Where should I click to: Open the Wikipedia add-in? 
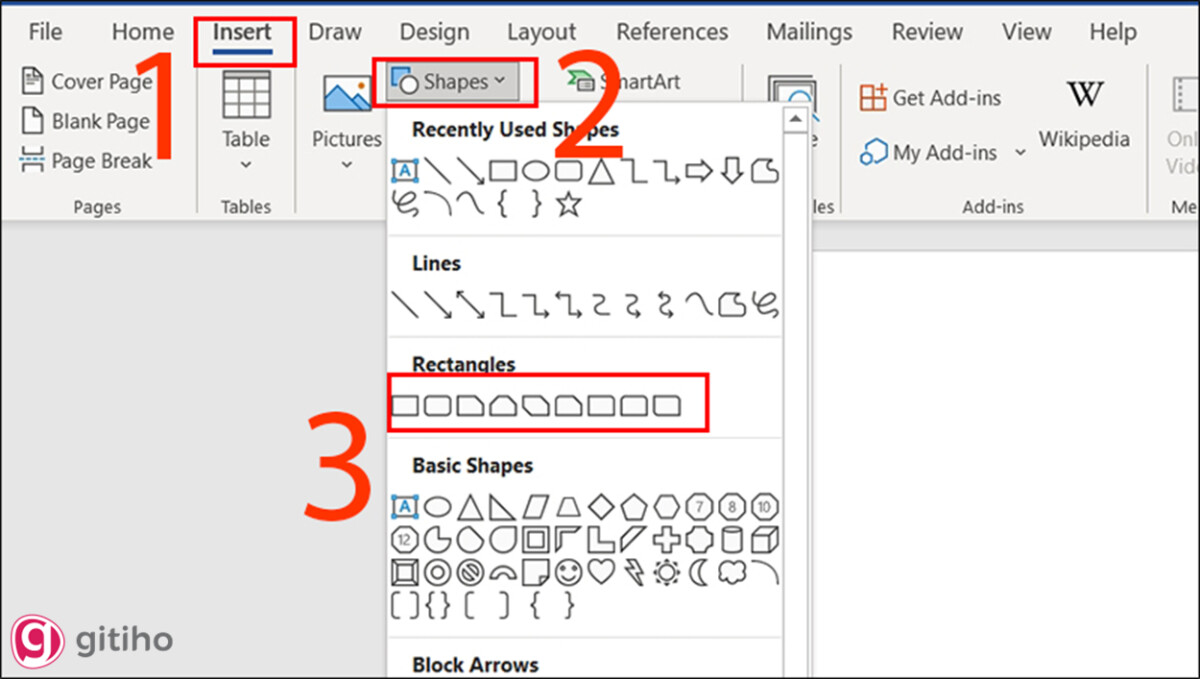[x=1084, y=114]
